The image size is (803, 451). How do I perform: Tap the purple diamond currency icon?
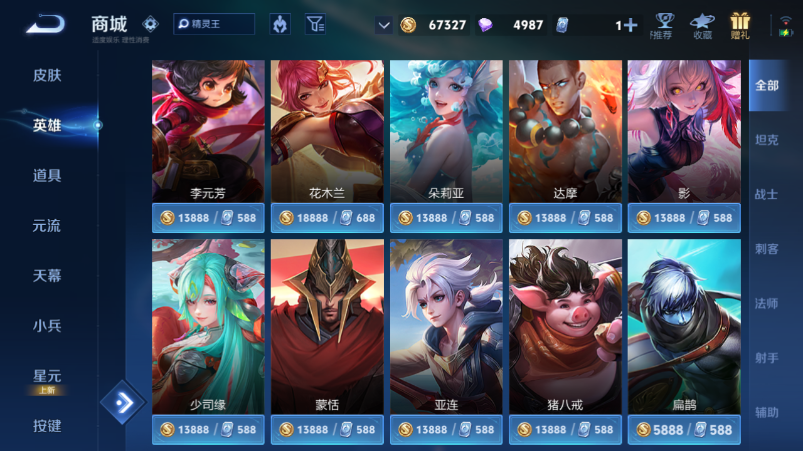[485, 25]
